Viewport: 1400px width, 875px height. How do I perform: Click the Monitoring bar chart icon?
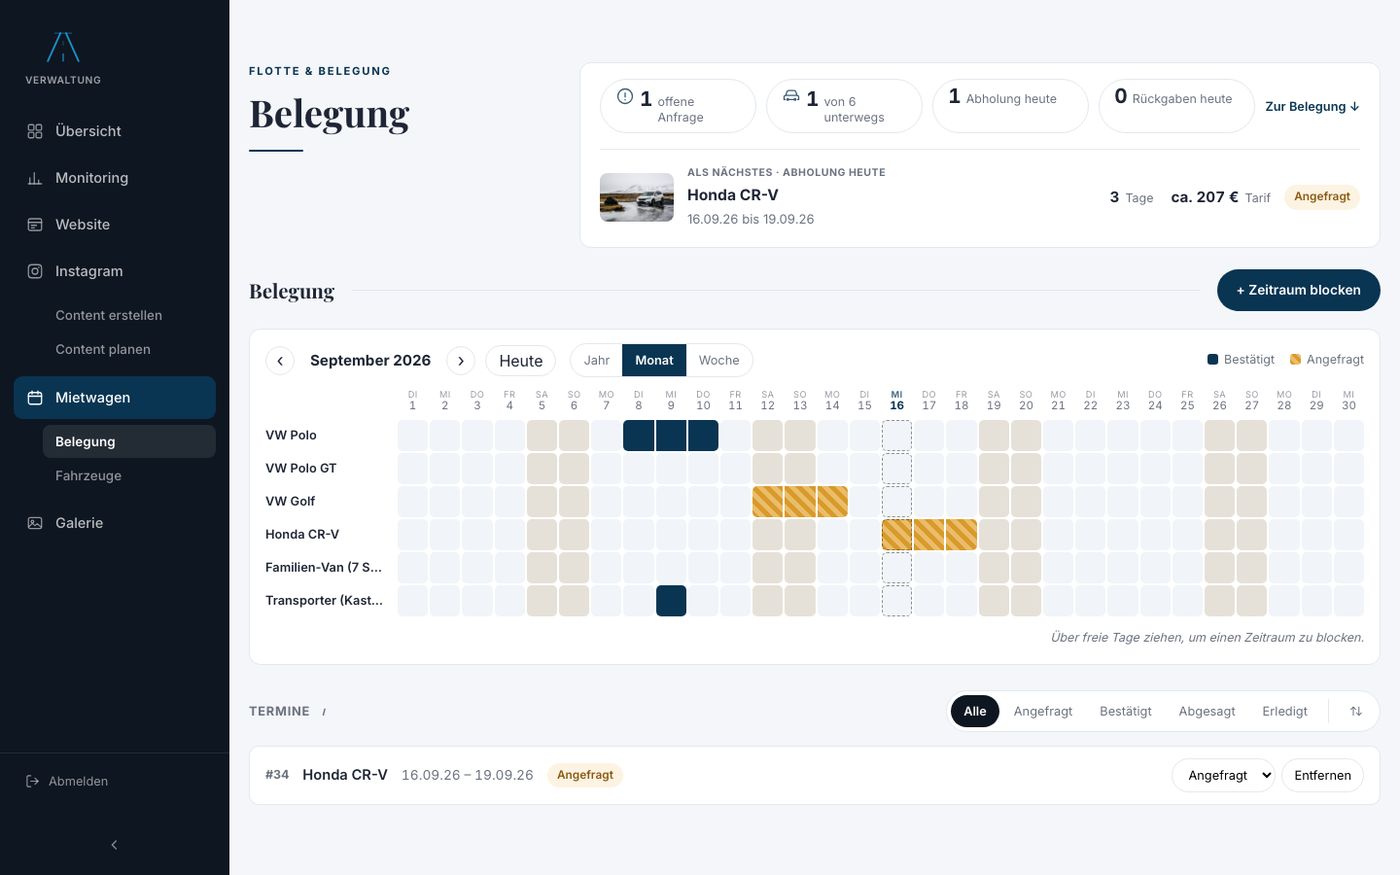pos(35,178)
